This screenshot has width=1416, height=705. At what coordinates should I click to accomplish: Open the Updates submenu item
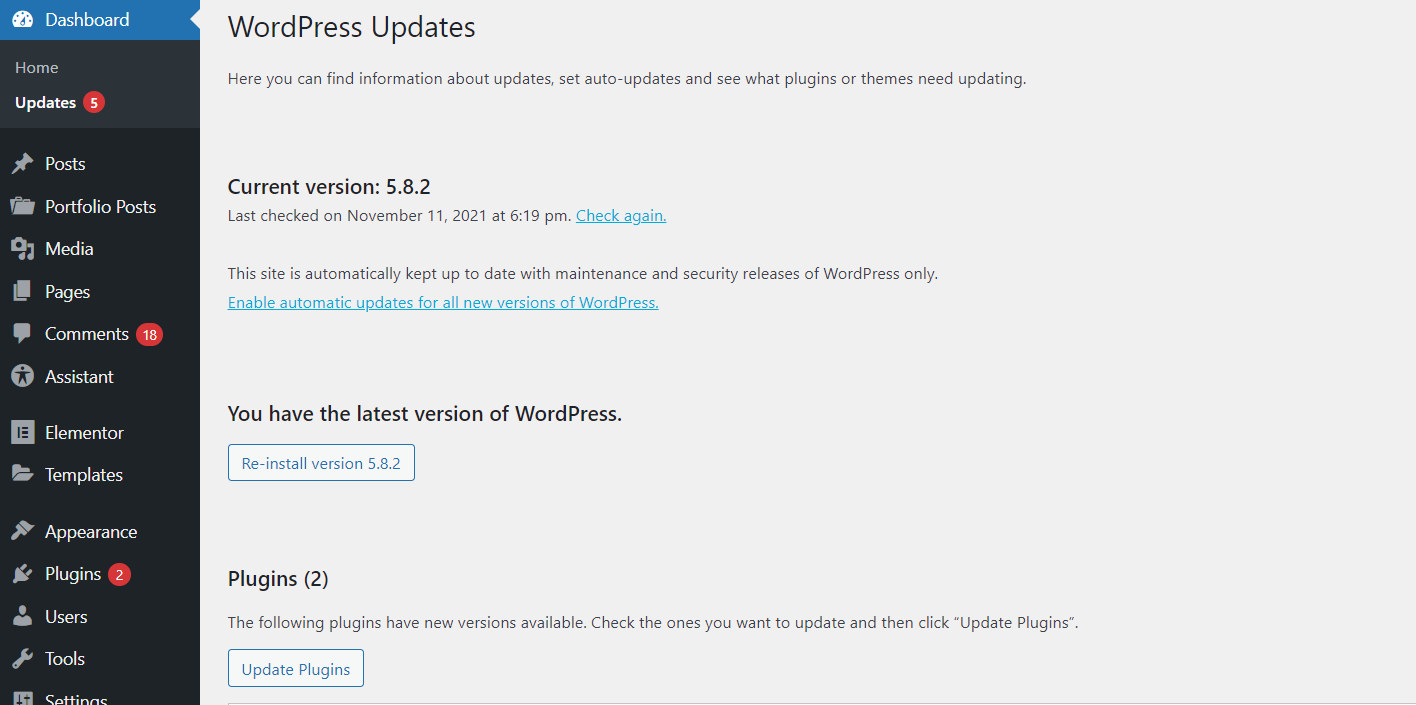(x=46, y=102)
